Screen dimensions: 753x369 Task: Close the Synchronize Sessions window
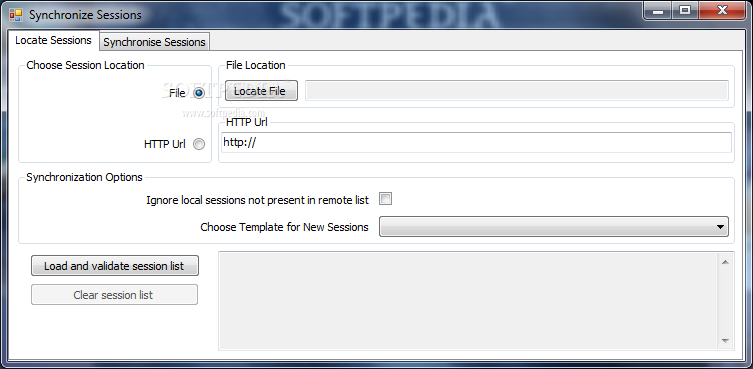(722, 11)
